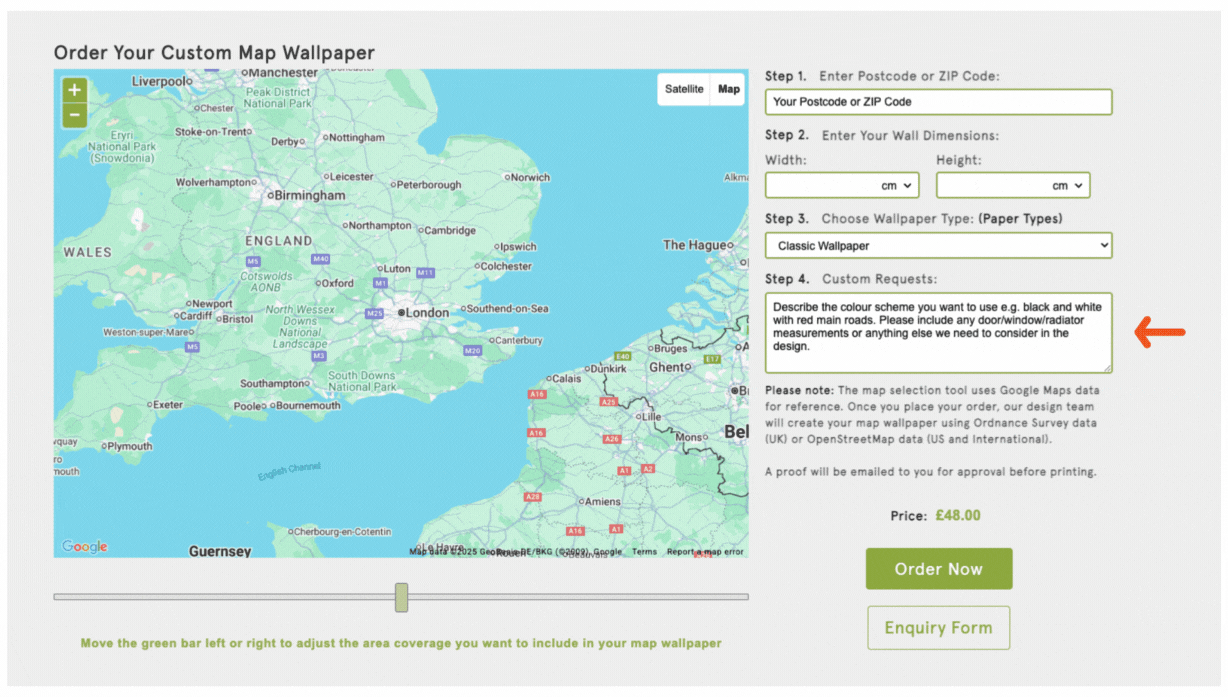Click the Southampton label on the map
This screenshot has height=697, width=1228.
(272, 383)
